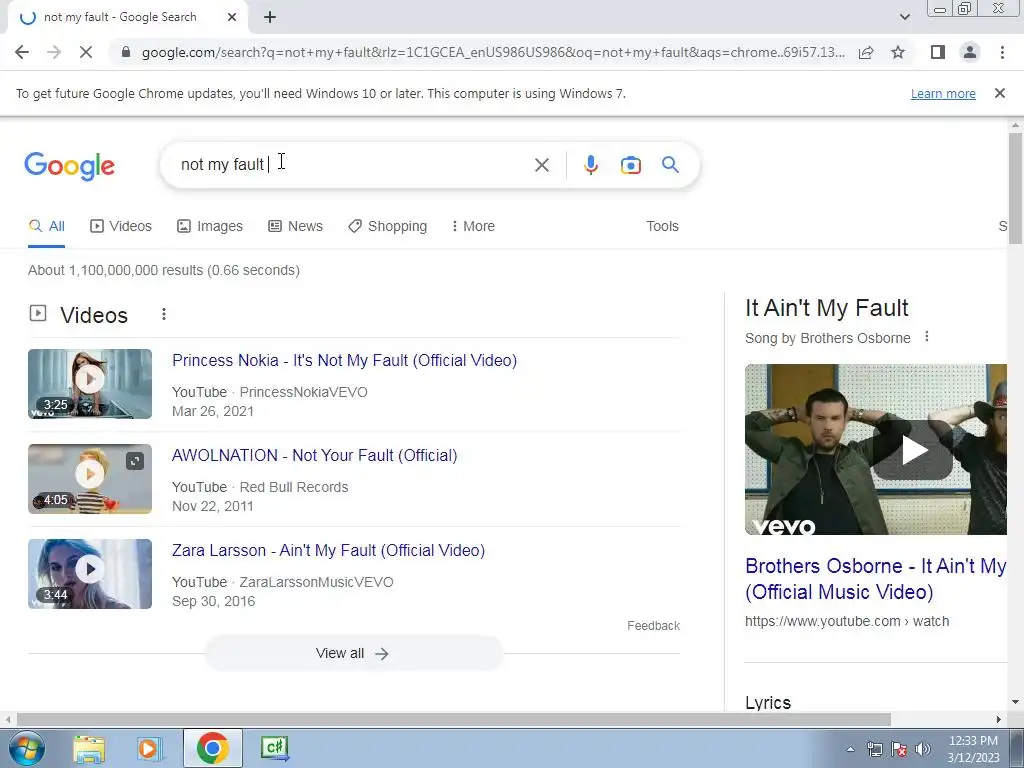Image resolution: width=1024 pixels, height=768 pixels.
Task: Open the tab search dropdown arrow
Action: tap(904, 17)
